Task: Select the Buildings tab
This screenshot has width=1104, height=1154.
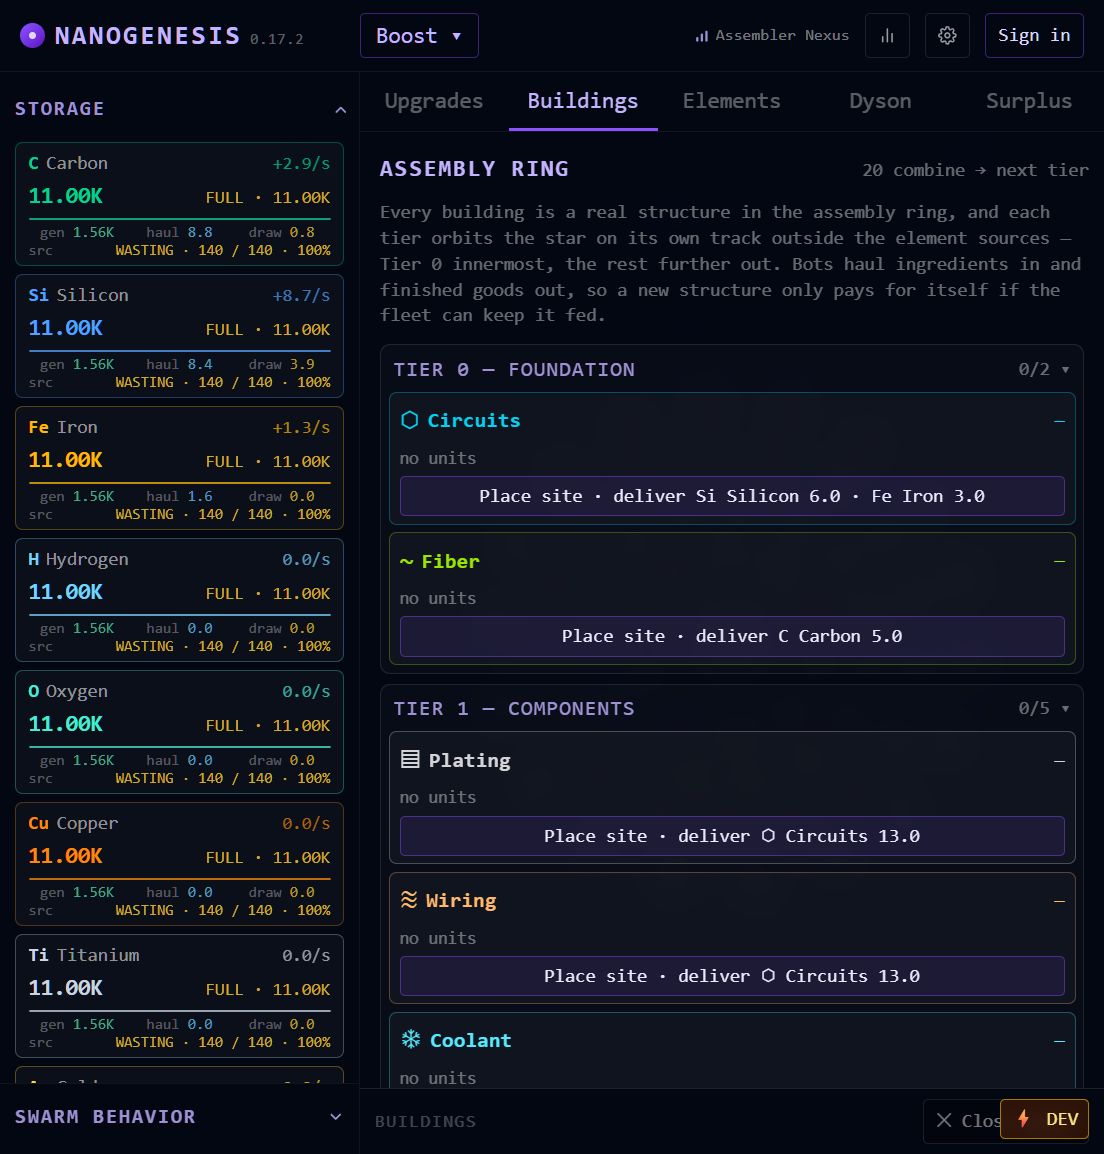Action: pyautogui.click(x=583, y=101)
